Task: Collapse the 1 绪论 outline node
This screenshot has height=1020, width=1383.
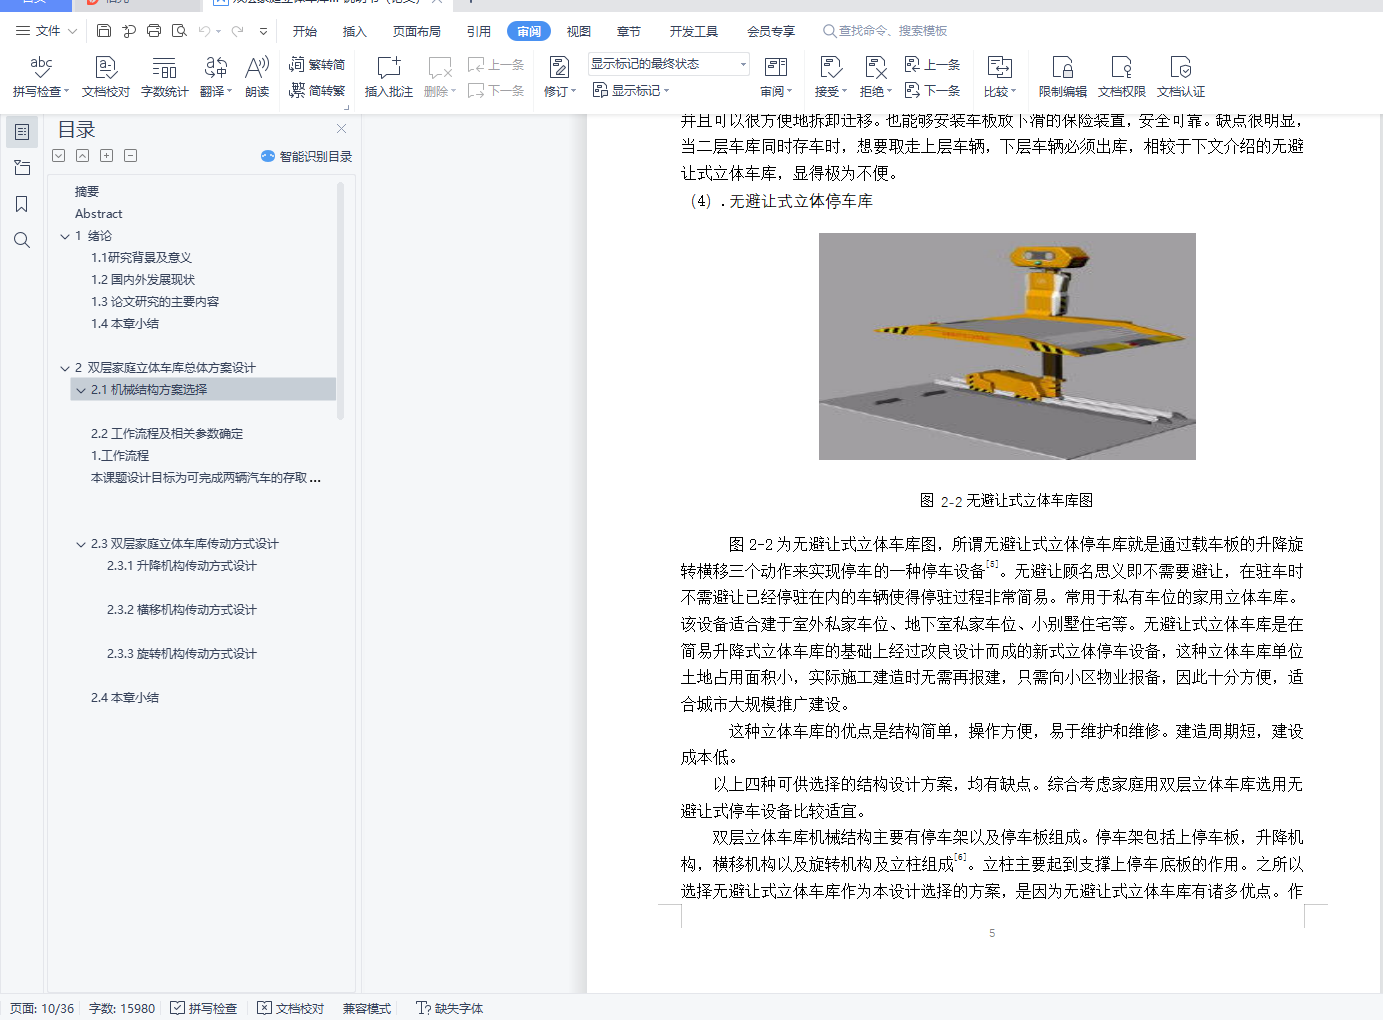Action: (65, 237)
